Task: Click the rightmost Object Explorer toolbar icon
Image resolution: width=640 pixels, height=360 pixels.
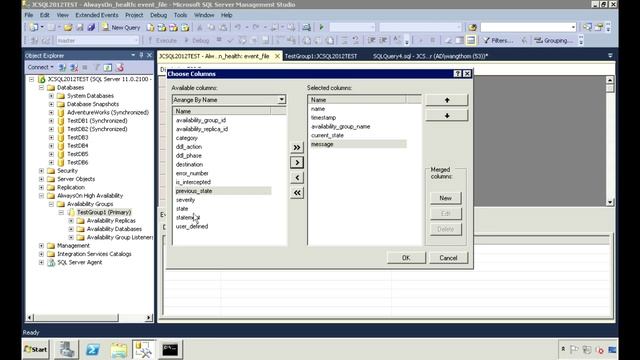Action: 120,67
